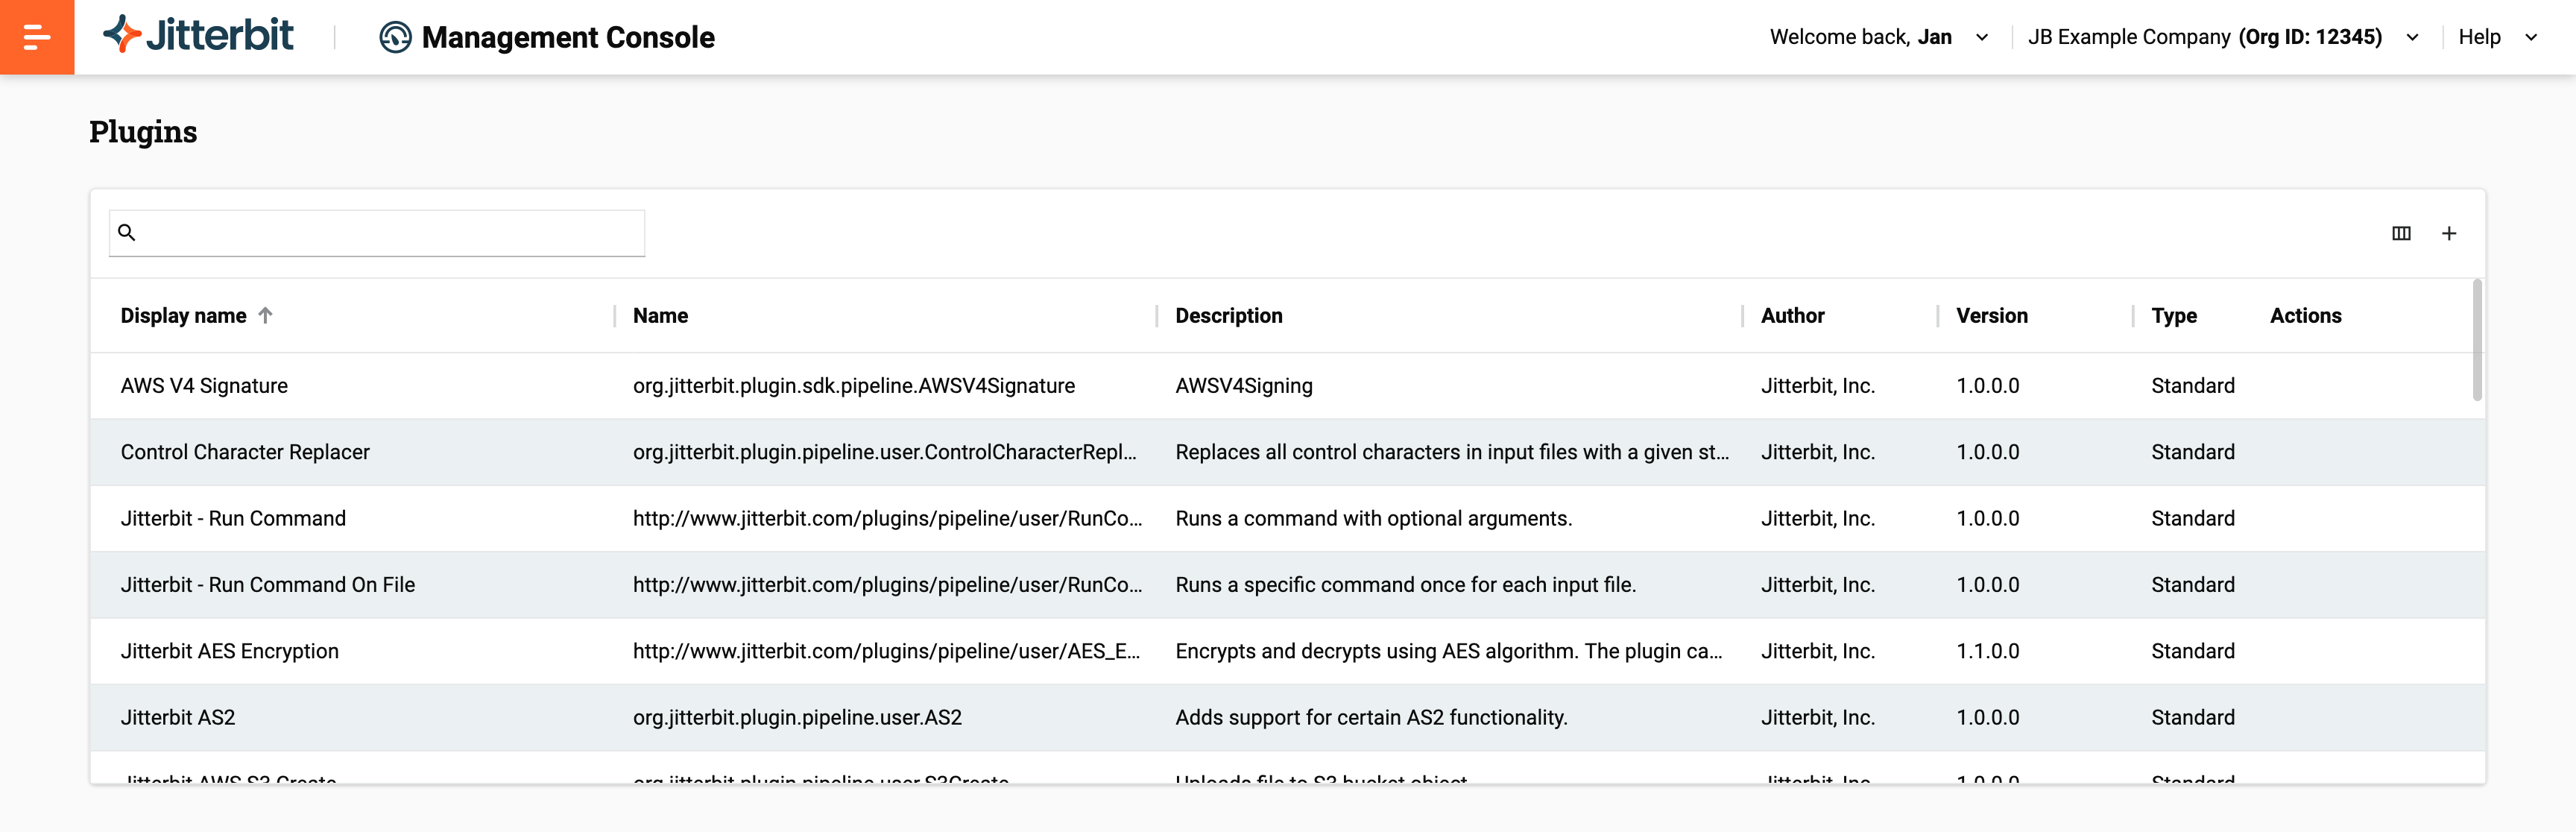Click the Jitterbit logo
The height and width of the screenshot is (832, 2576).
pyautogui.click(x=198, y=35)
